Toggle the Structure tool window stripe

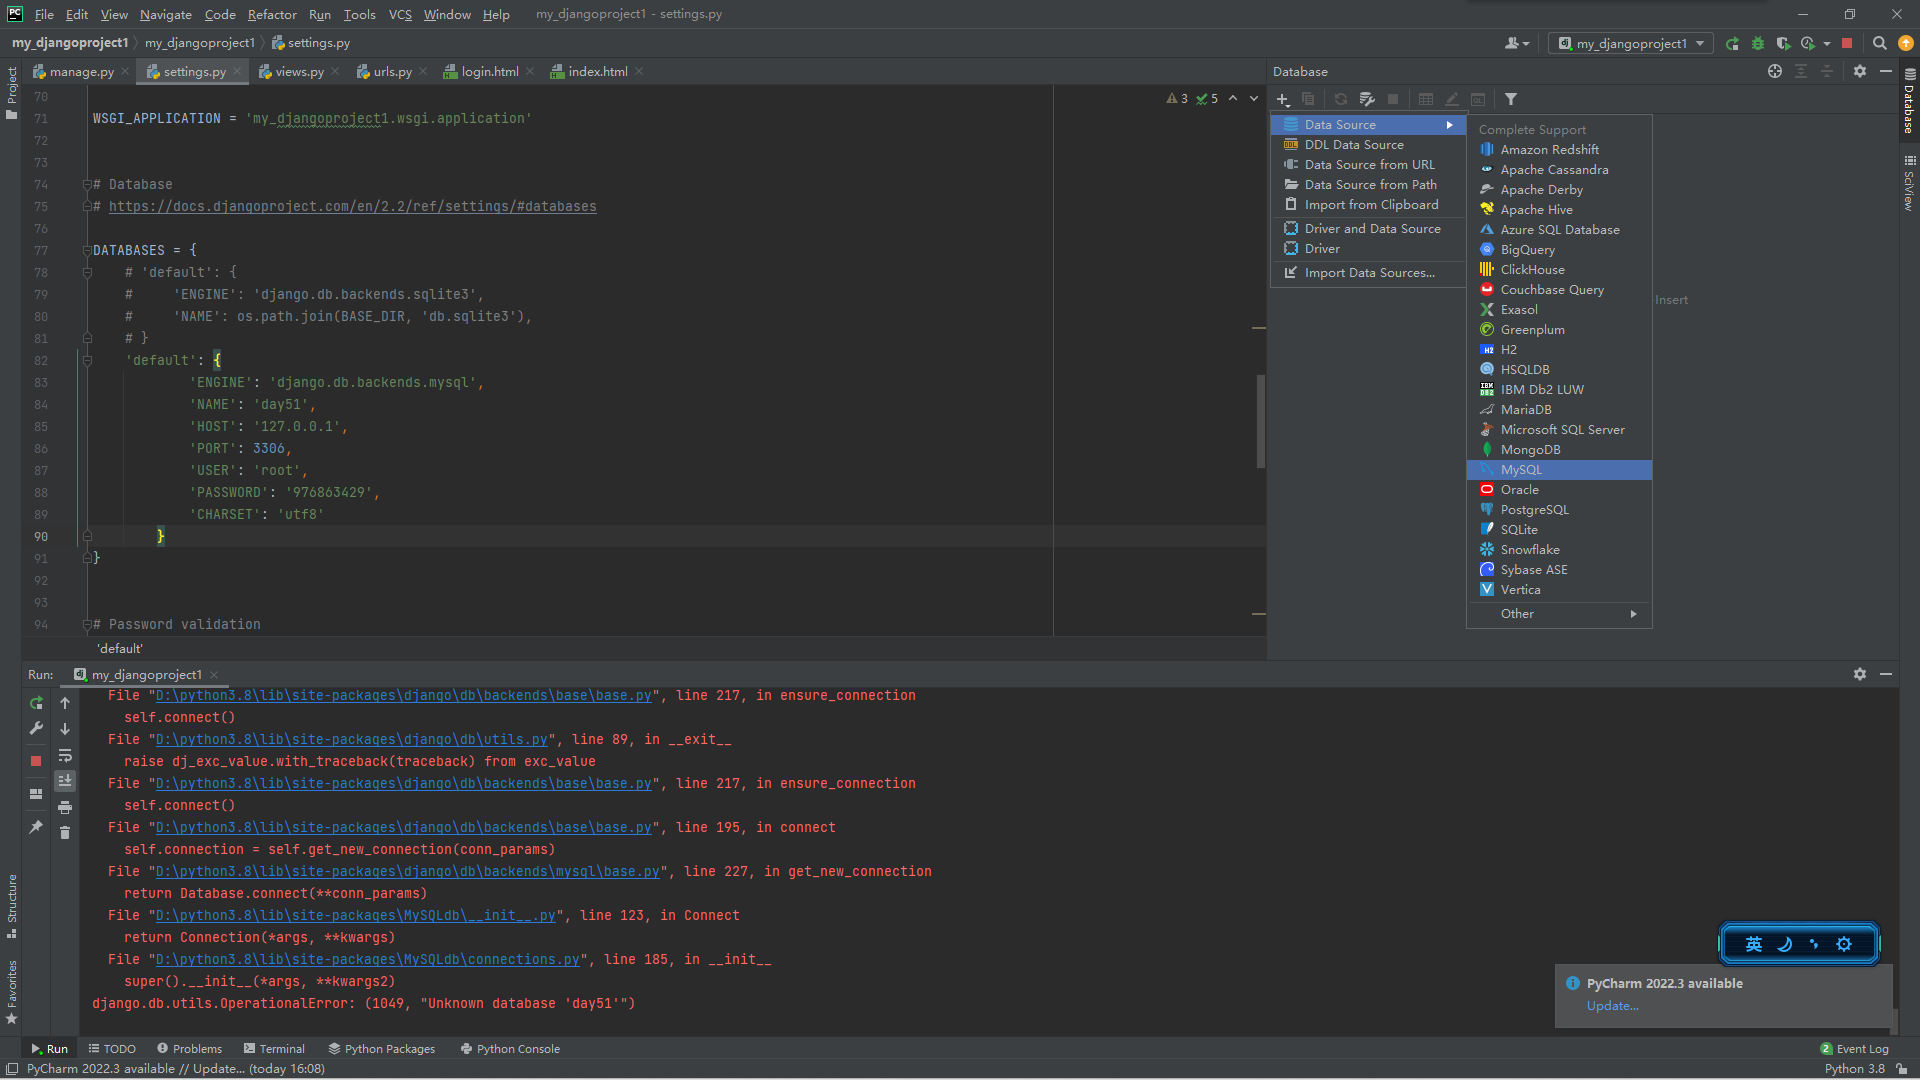[11, 906]
